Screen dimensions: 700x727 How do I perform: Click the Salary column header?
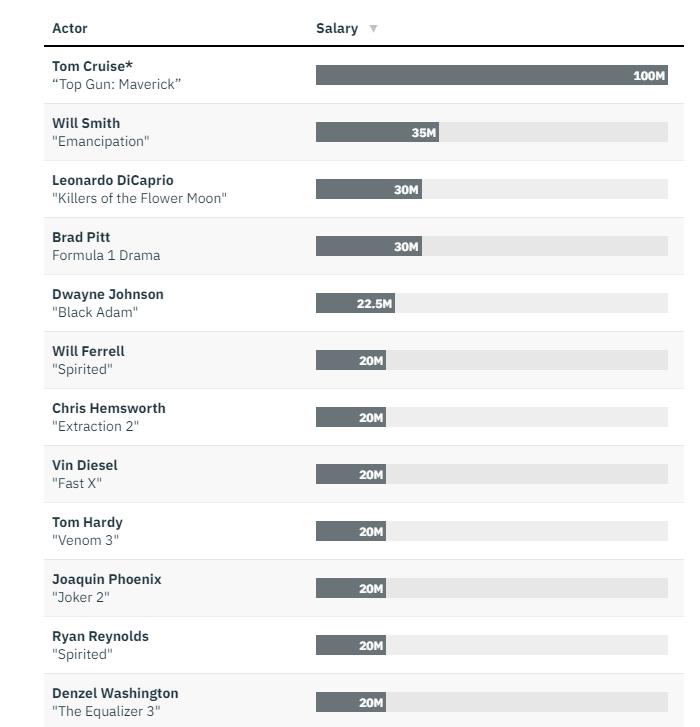click(x=337, y=28)
